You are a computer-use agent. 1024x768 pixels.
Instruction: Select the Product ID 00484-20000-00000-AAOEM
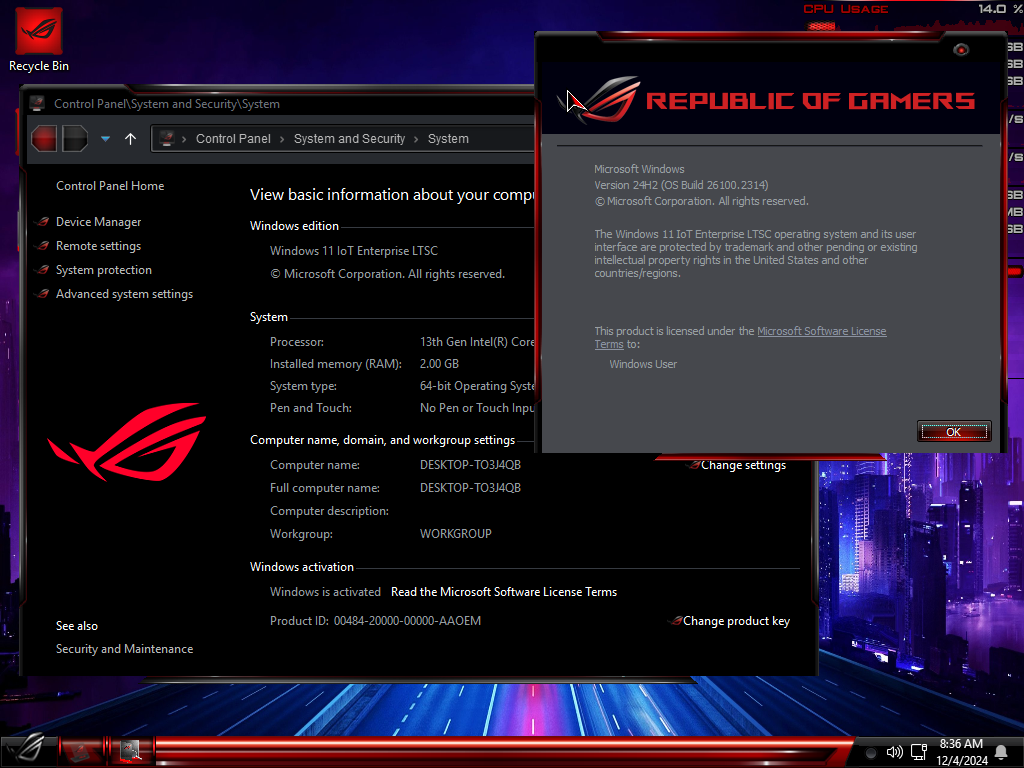coord(407,621)
